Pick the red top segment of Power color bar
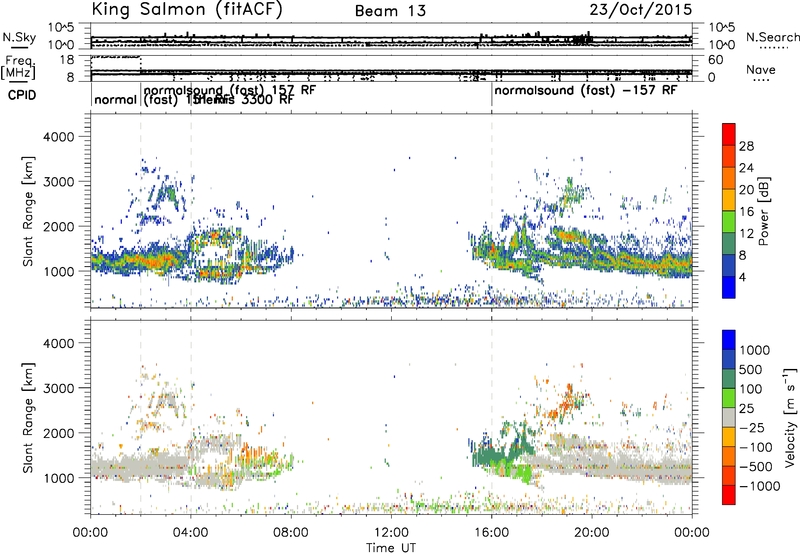Screen dimensions: 800x554 (x=729, y=134)
